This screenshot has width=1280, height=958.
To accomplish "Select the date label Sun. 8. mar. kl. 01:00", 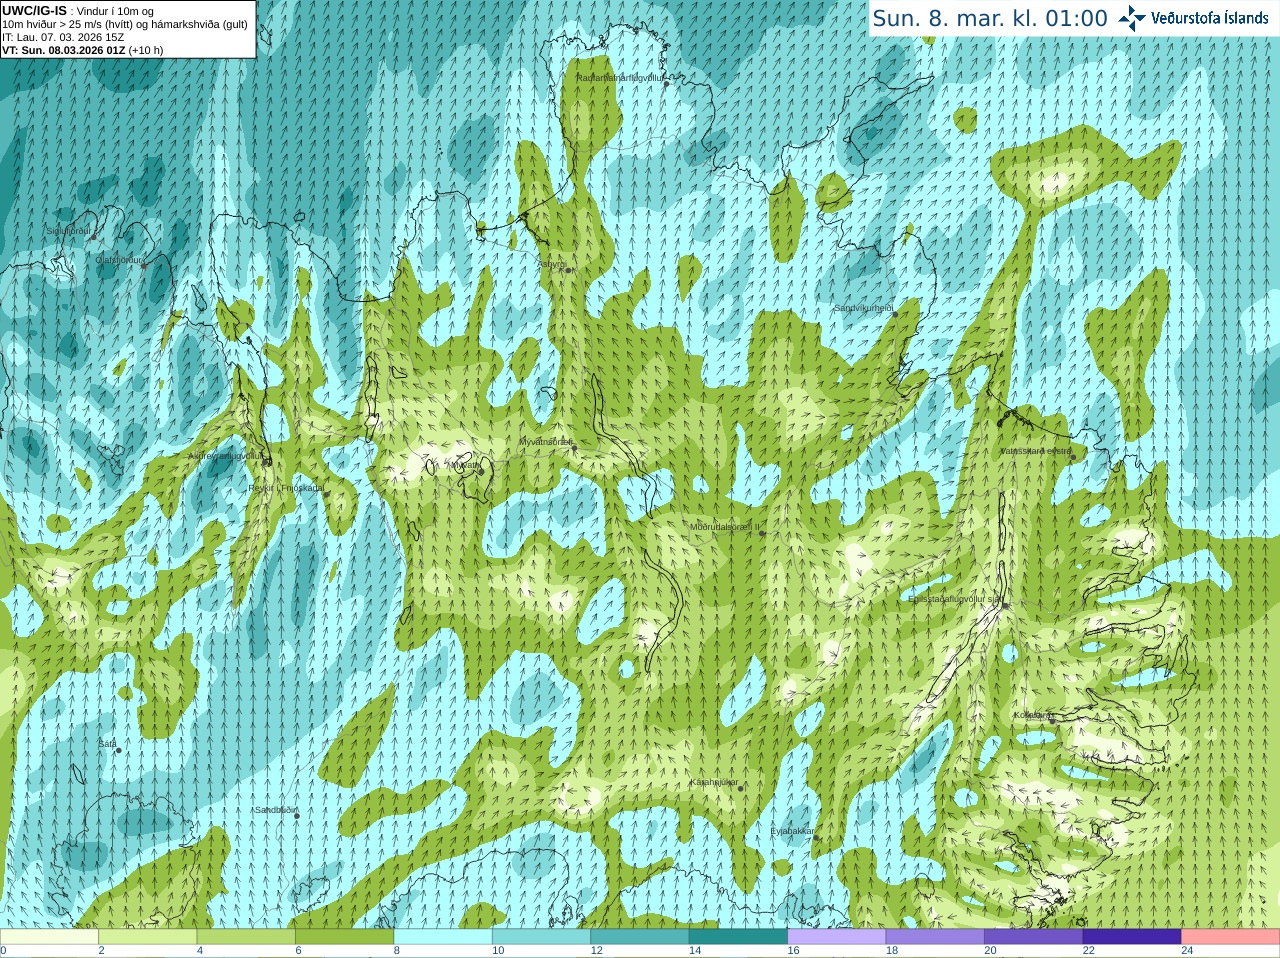I will [990, 18].
